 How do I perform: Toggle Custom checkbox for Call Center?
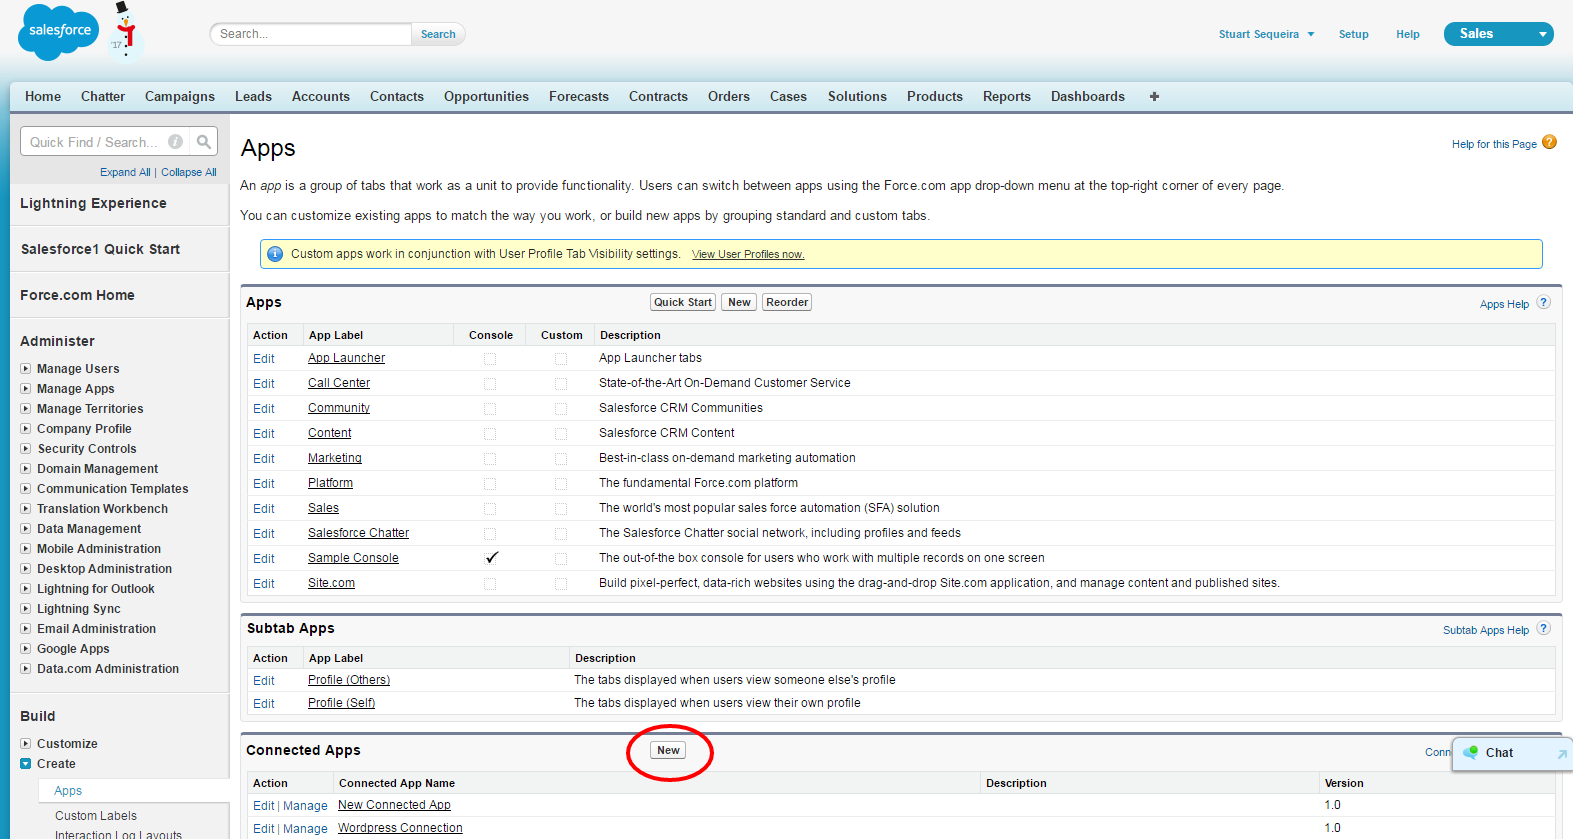coord(561,383)
